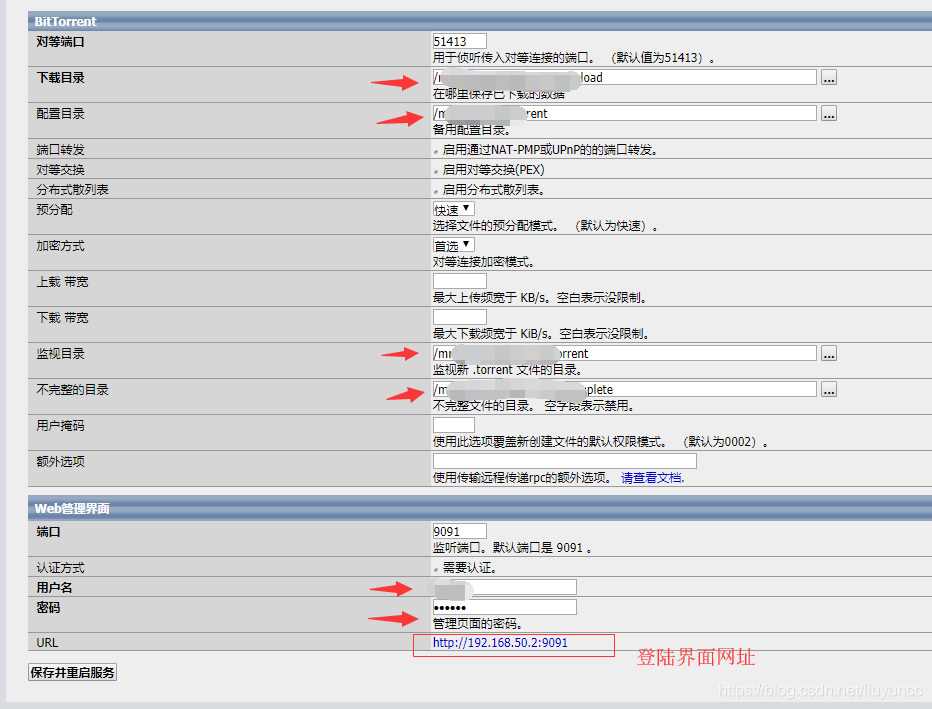Open the browse button for 不完整的目录
The height and width of the screenshot is (709, 932).
(829, 389)
